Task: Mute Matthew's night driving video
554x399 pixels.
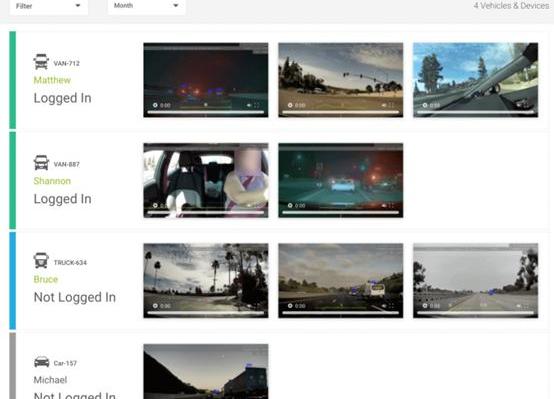Action: [249, 105]
